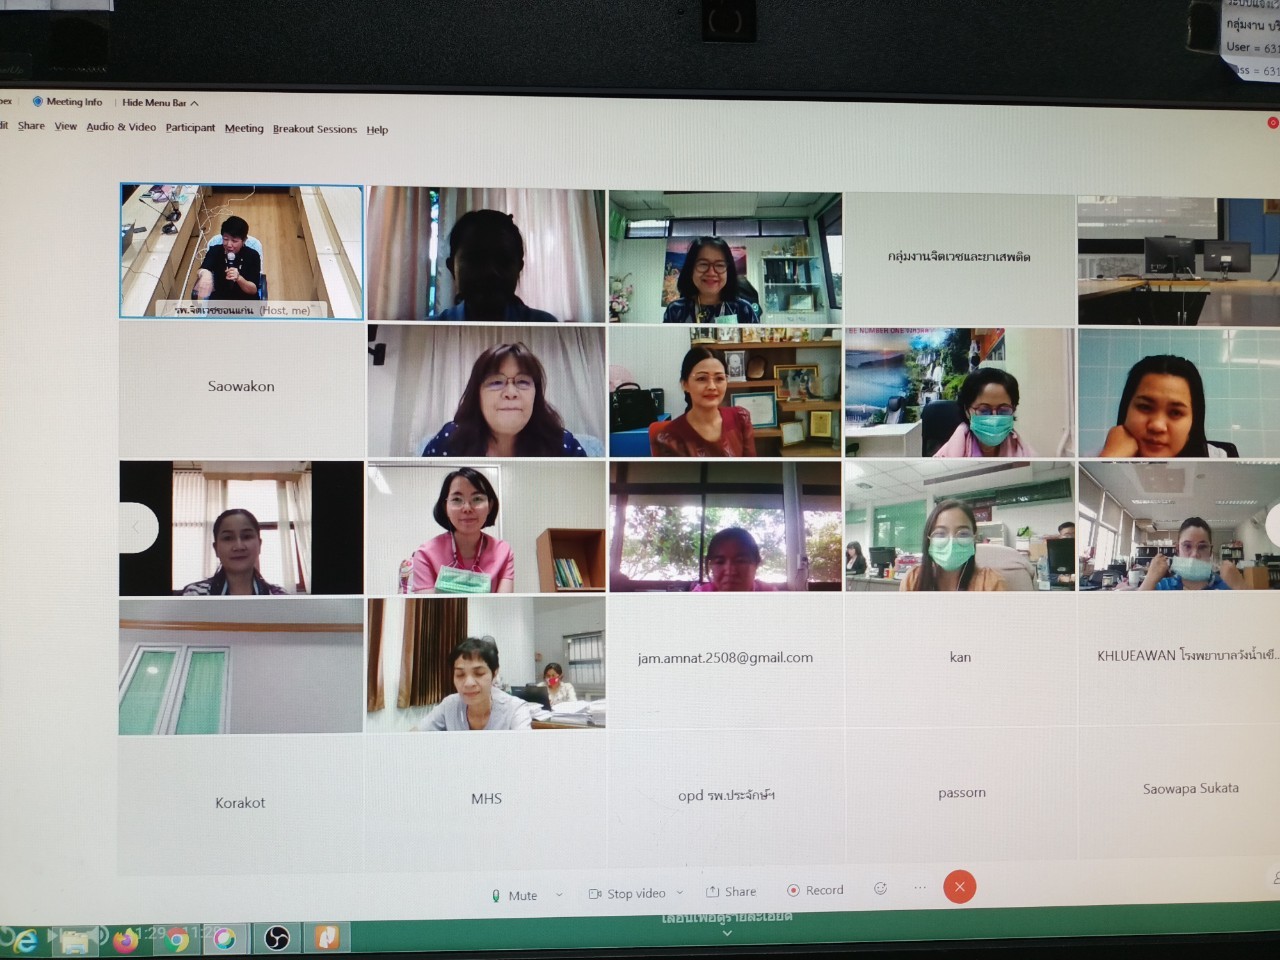This screenshot has height=960, width=1280.
Task: Open Google Chrome from the taskbar
Action: (178, 939)
